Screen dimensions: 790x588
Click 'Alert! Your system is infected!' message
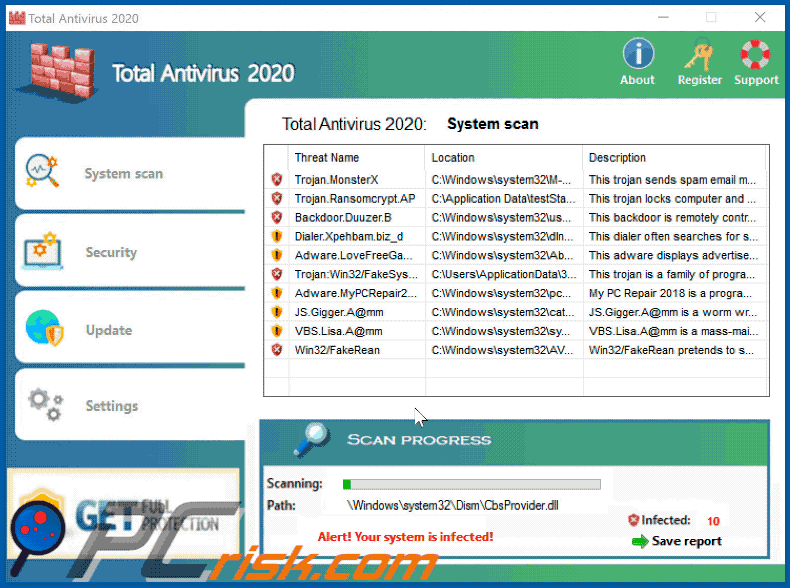pyautogui.click(x=406, y=537)
